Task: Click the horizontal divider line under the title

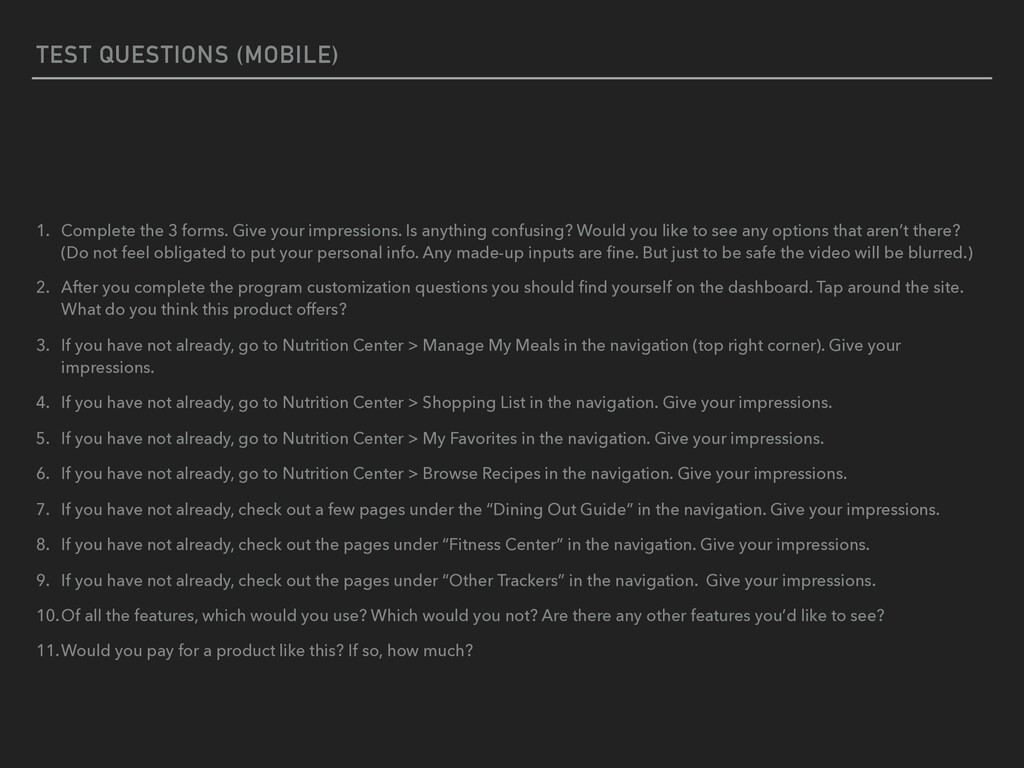Action: pyautogui.click(x=512, y=78)
